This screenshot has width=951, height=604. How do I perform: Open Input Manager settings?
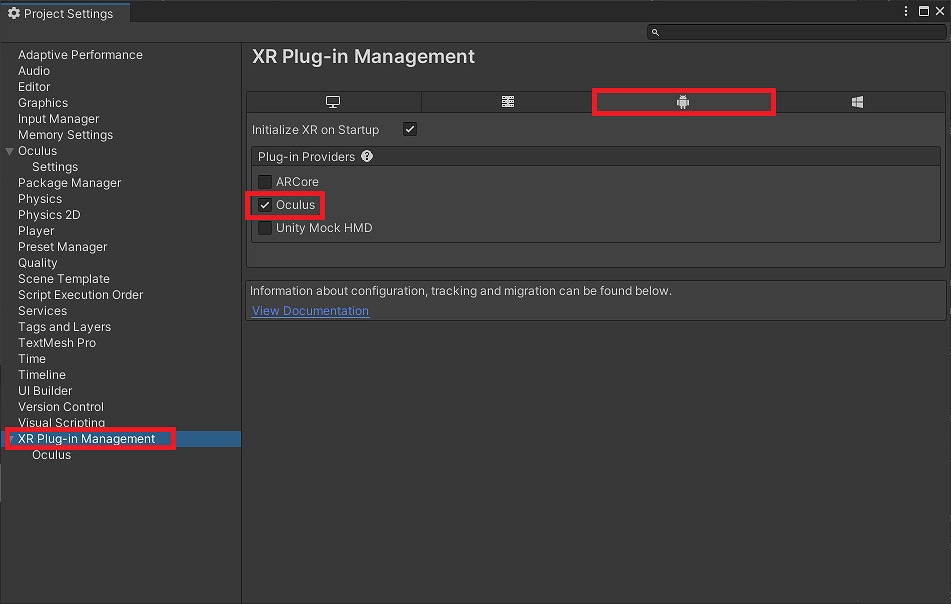pos(58,119)
